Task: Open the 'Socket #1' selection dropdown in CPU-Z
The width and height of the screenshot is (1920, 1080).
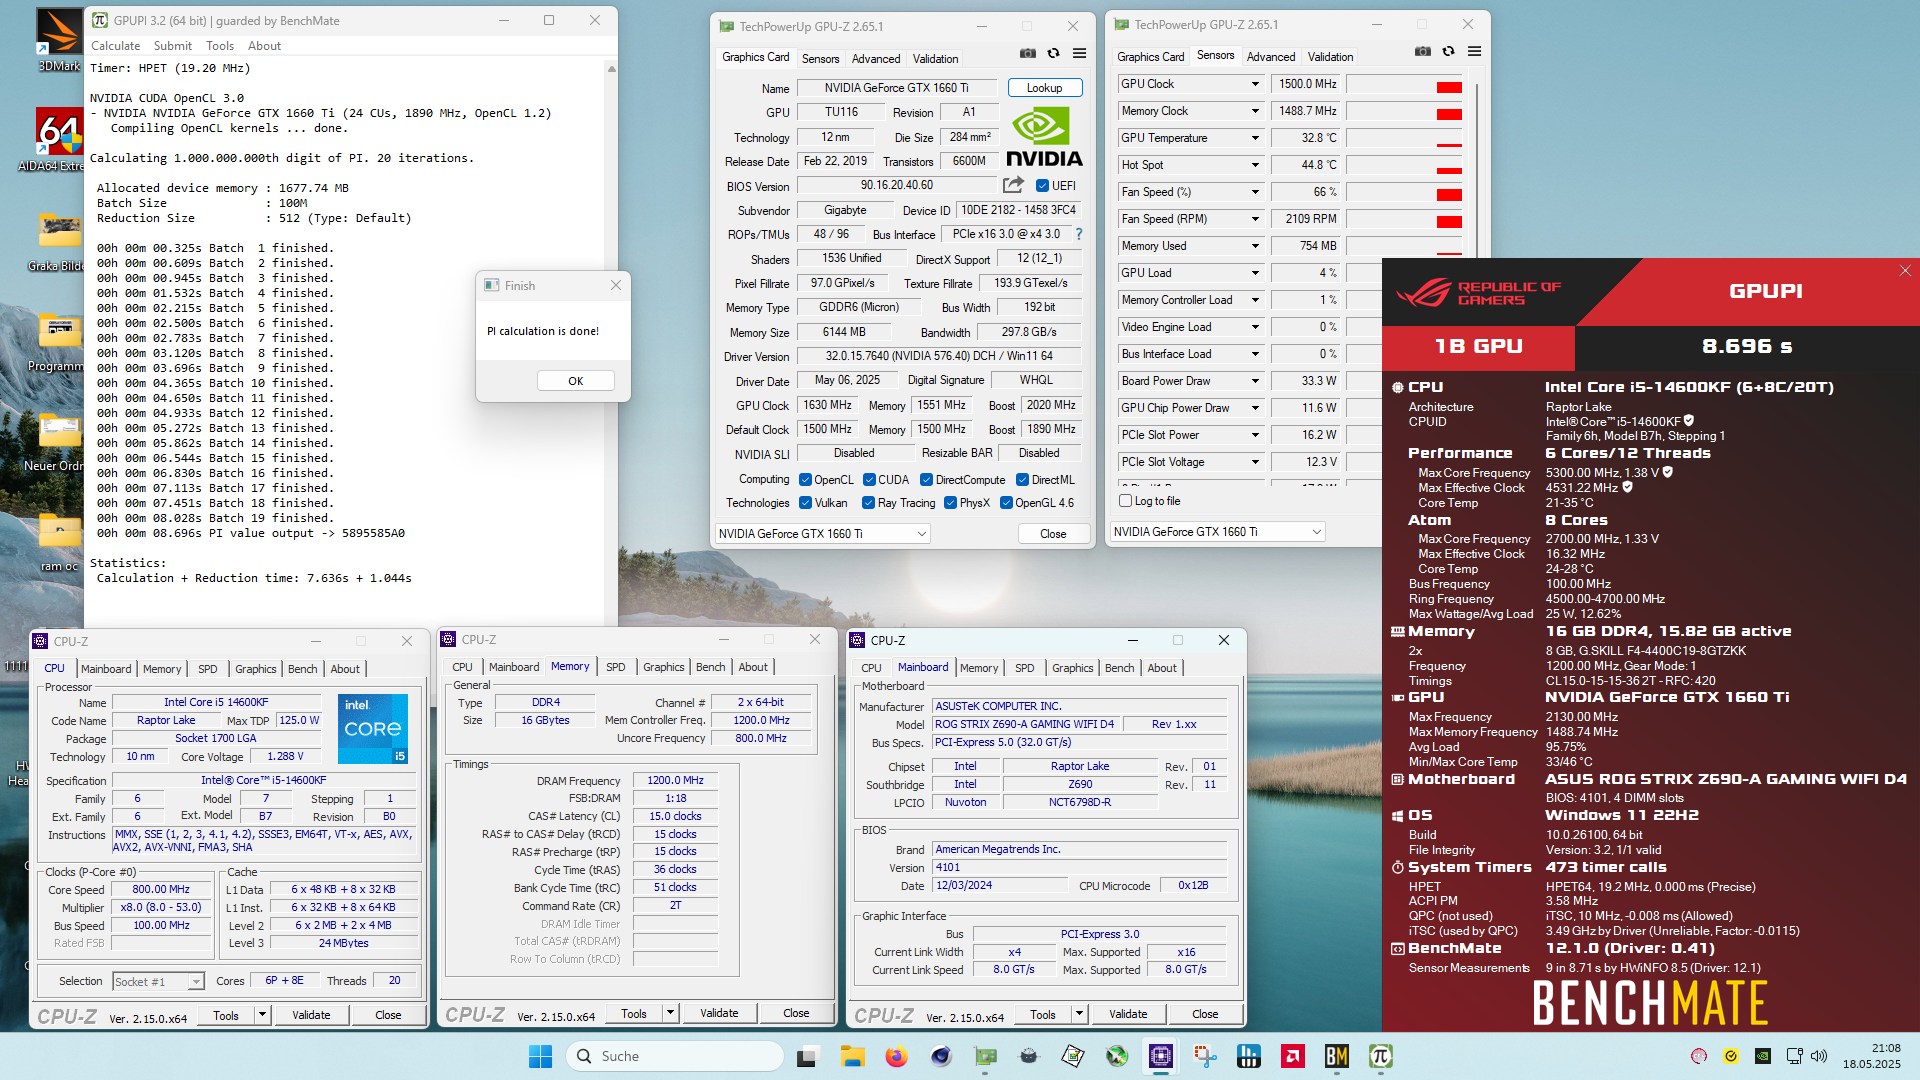Action: 196,982
